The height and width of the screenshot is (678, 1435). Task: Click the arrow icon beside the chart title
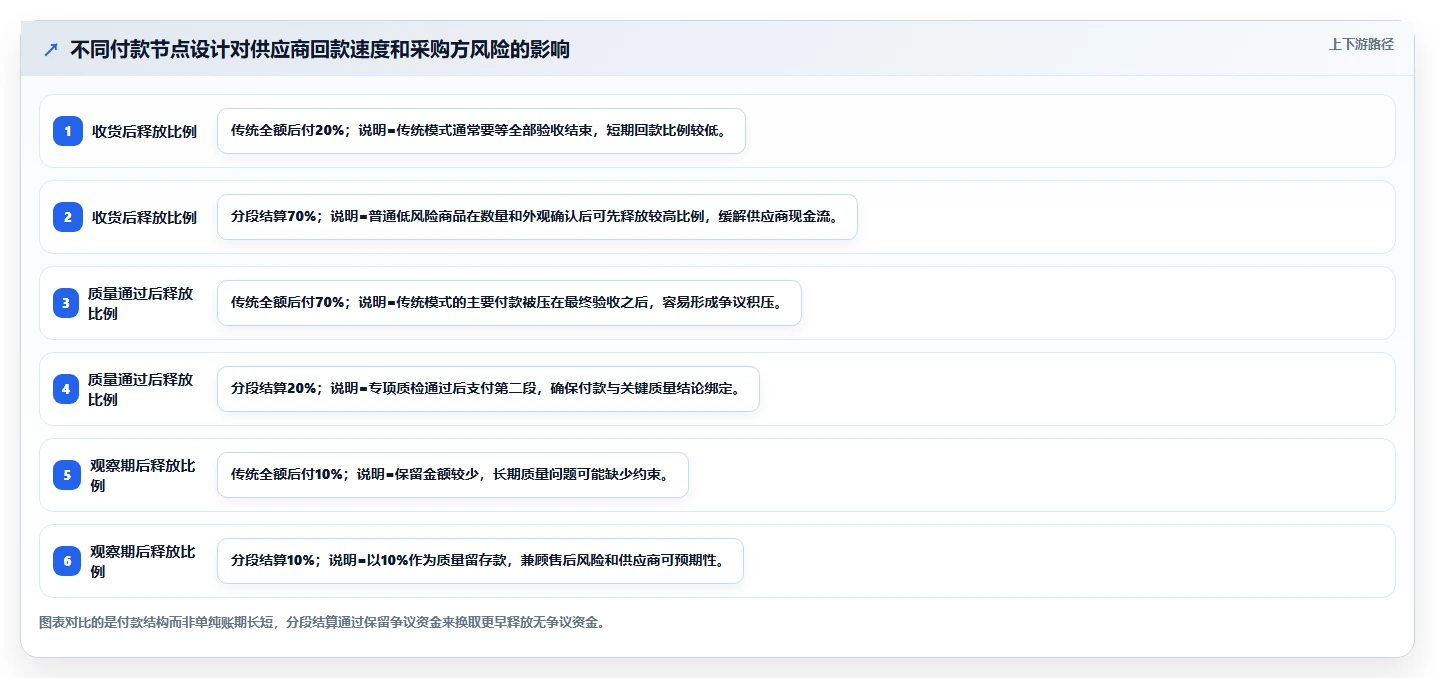tap(51, 50)
